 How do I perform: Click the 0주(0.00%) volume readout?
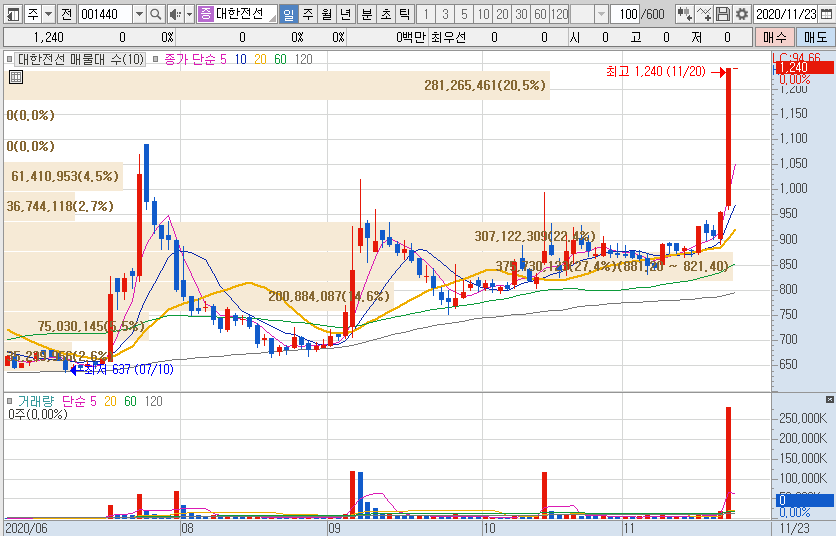point(38,414)
